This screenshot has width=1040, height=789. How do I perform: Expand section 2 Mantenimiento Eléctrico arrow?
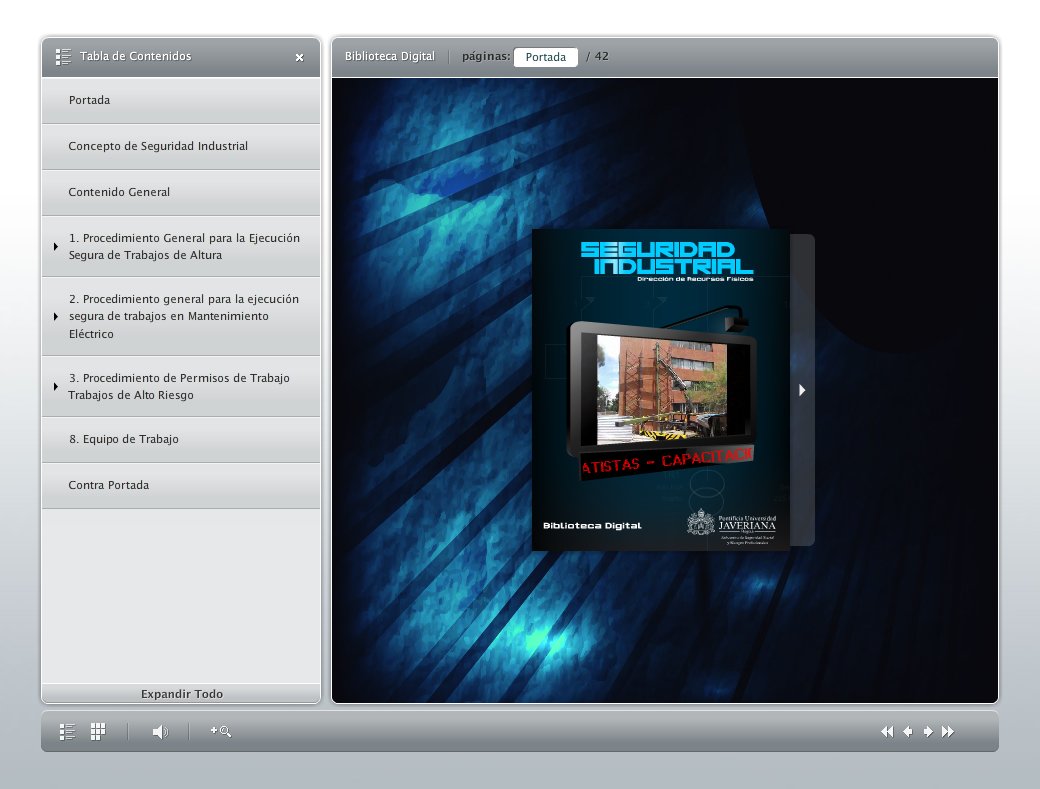click(x=56, y=317)
